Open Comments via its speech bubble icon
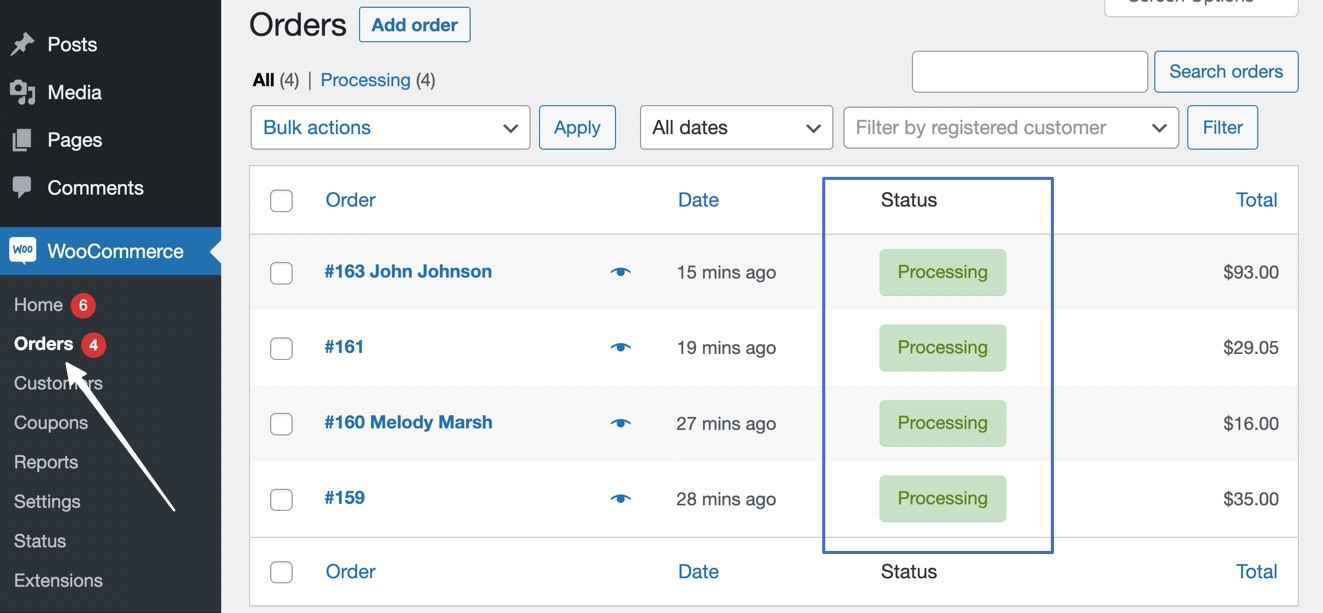 click(22, 187)
